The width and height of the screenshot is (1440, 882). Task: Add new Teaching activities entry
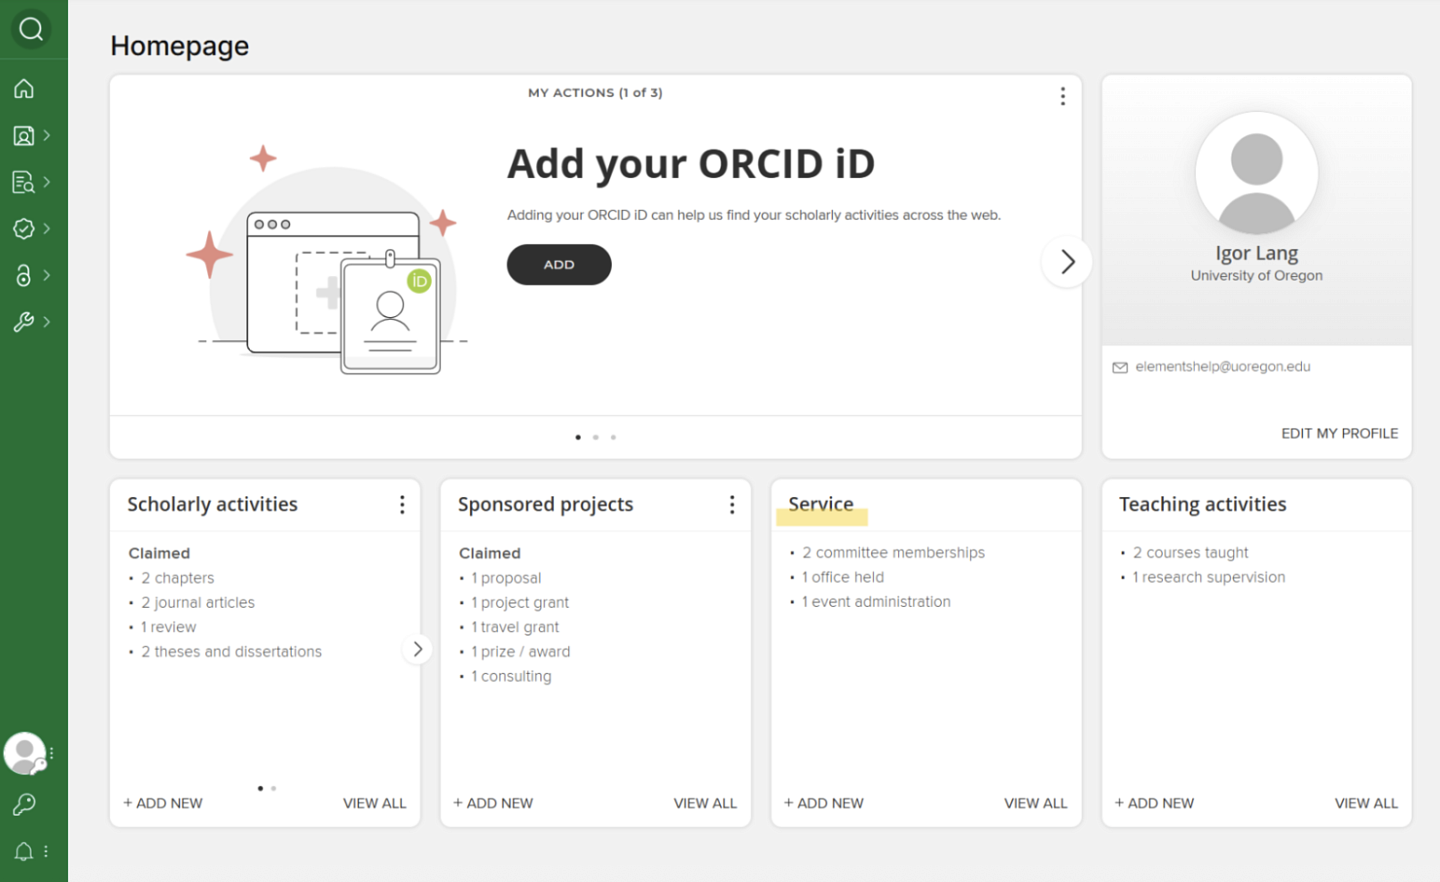point(1154,803)
